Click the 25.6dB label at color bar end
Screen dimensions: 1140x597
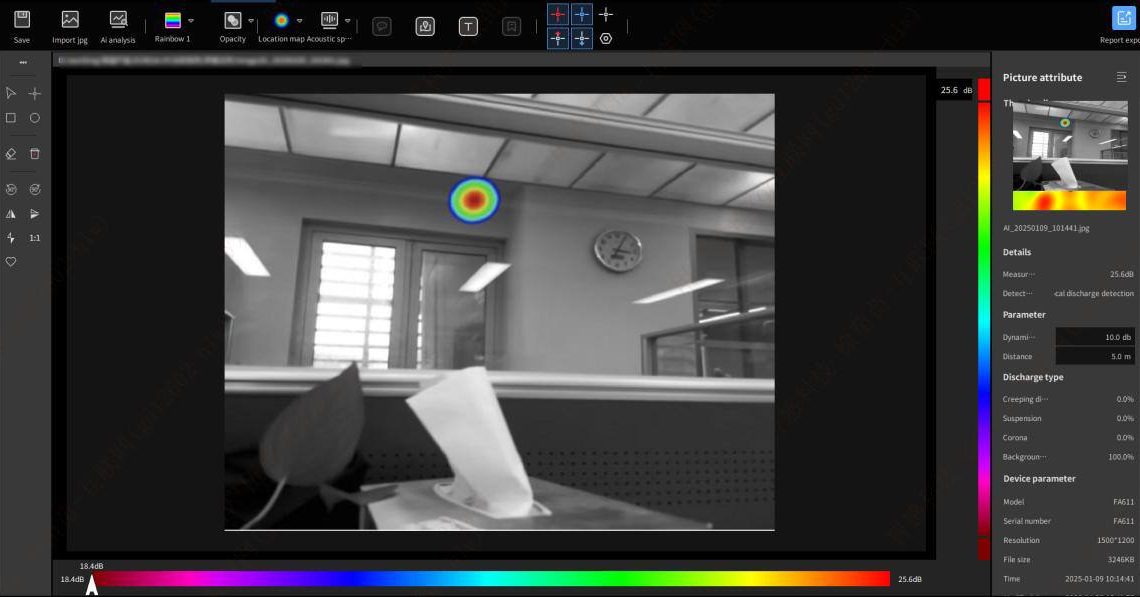click(x=910, y=580)
